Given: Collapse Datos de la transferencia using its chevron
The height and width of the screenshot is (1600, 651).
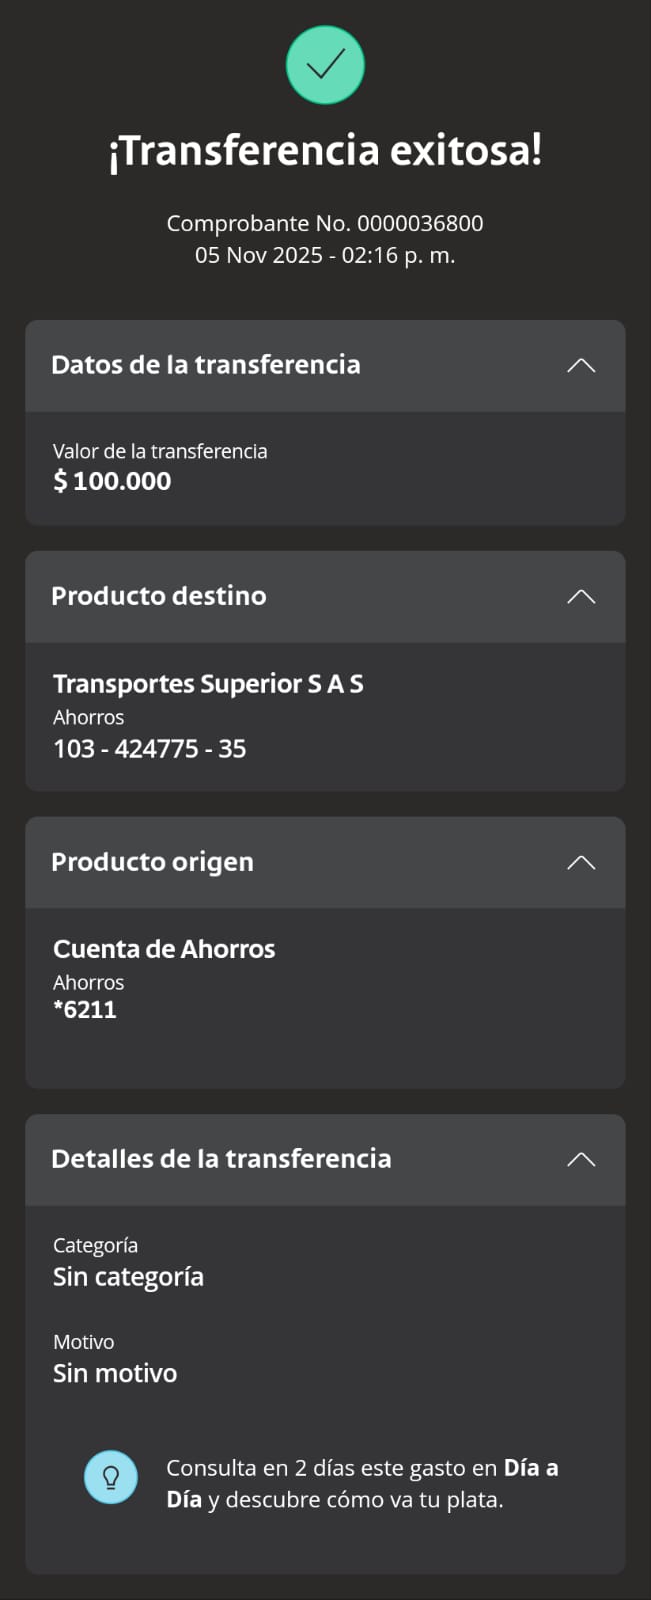Looking at the screenshot, I should [581, 365].
